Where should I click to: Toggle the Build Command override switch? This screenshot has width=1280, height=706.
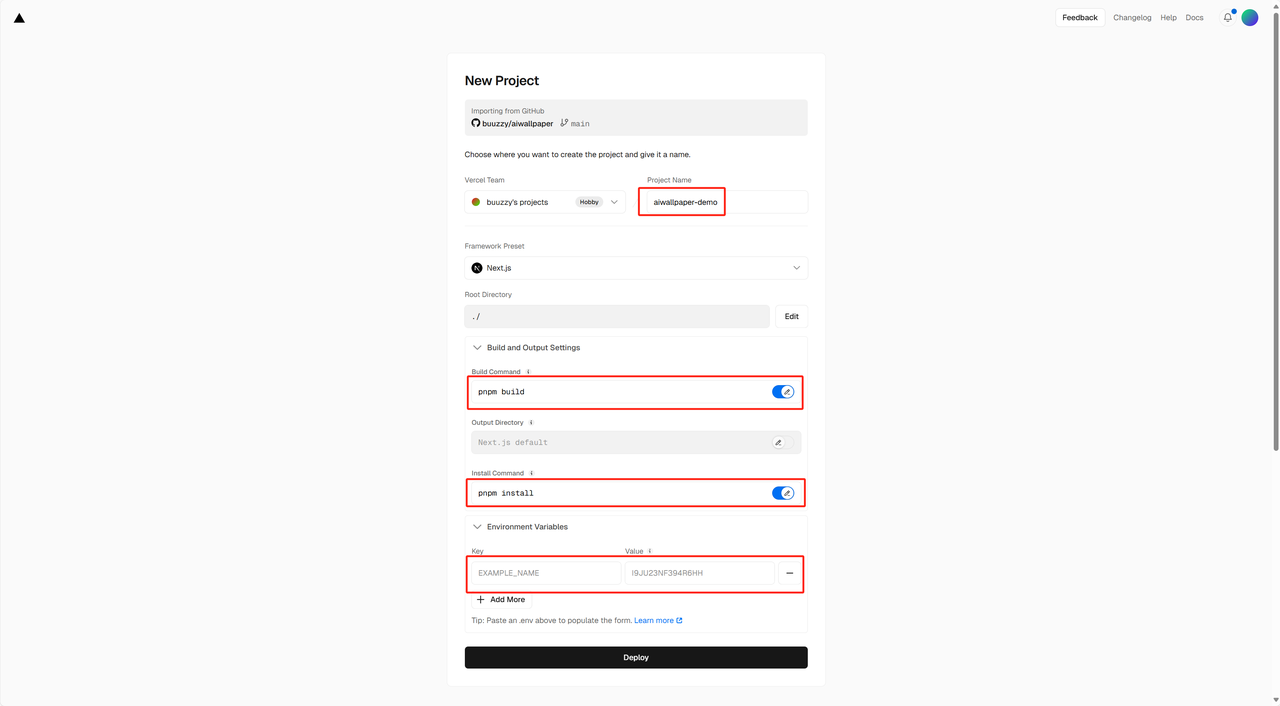[783, 392]
